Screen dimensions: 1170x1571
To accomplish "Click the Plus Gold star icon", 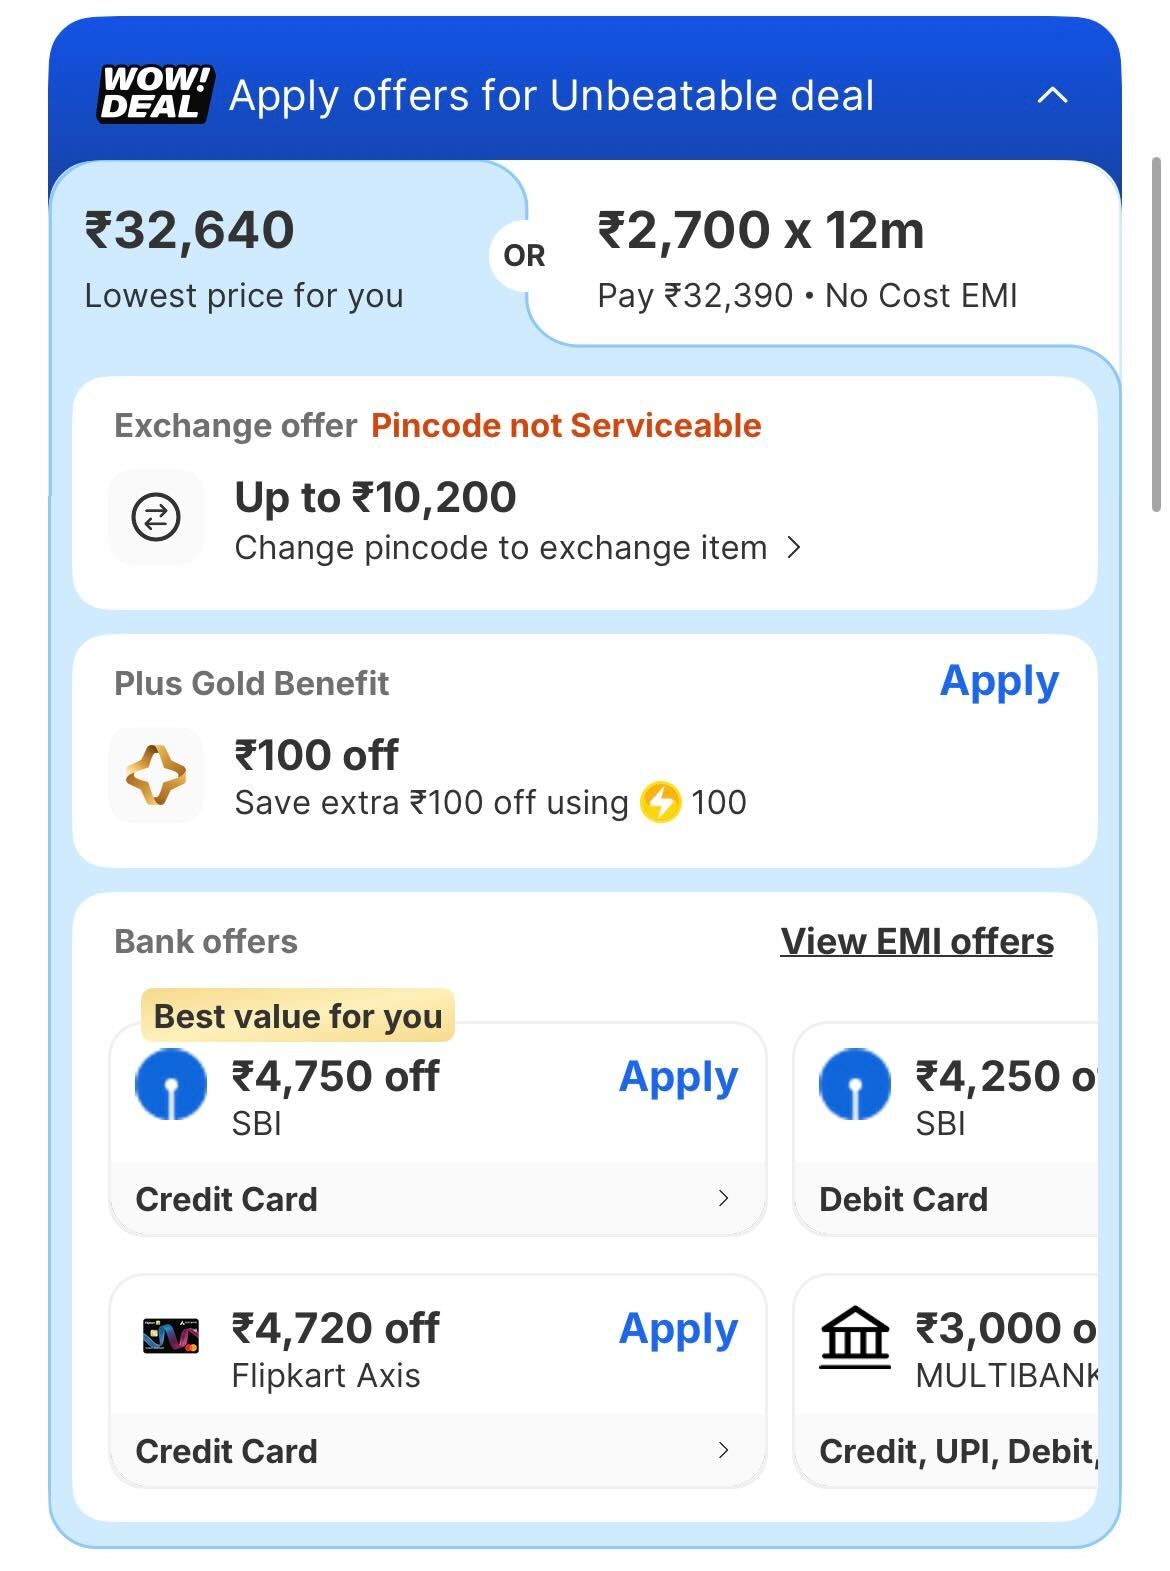I will (156, 775).
